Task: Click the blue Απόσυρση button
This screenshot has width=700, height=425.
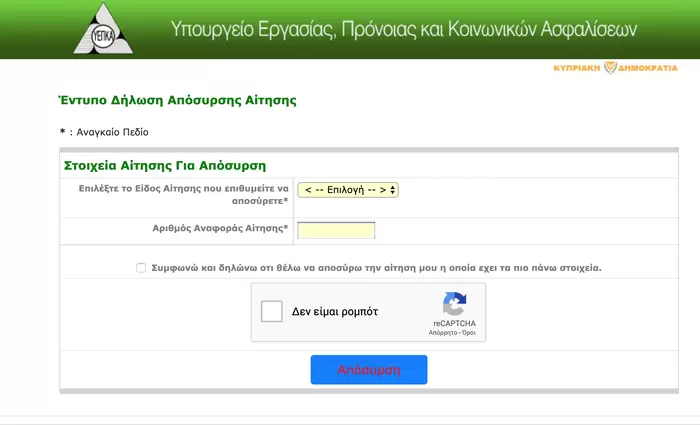Action: pos(369,370)
